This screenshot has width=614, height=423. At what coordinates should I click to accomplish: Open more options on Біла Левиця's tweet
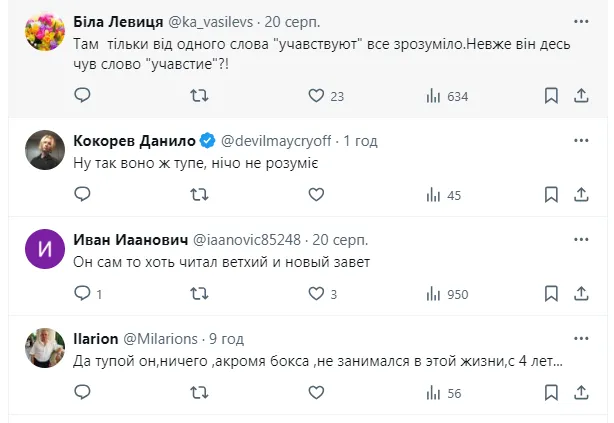[582, 20]
